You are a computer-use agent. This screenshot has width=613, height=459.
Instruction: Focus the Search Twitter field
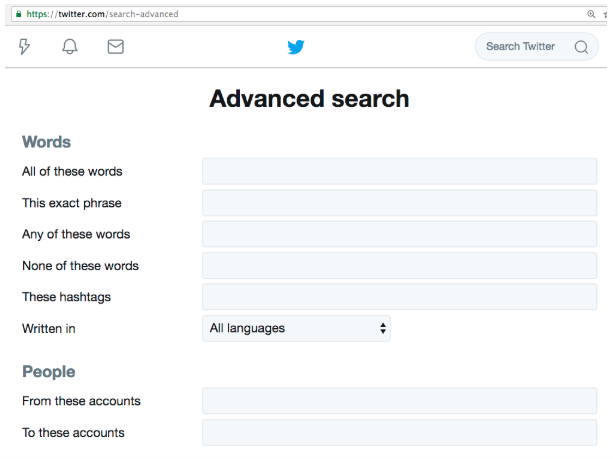point(536,47)
